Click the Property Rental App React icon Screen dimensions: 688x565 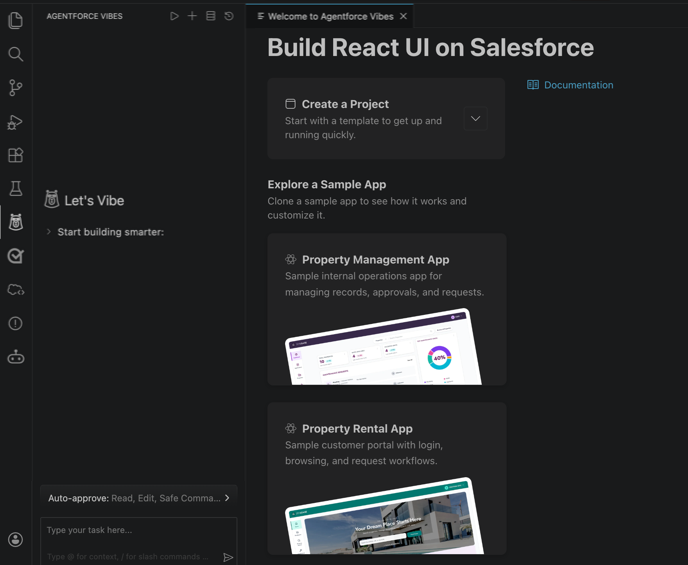(x=290, y=428)
